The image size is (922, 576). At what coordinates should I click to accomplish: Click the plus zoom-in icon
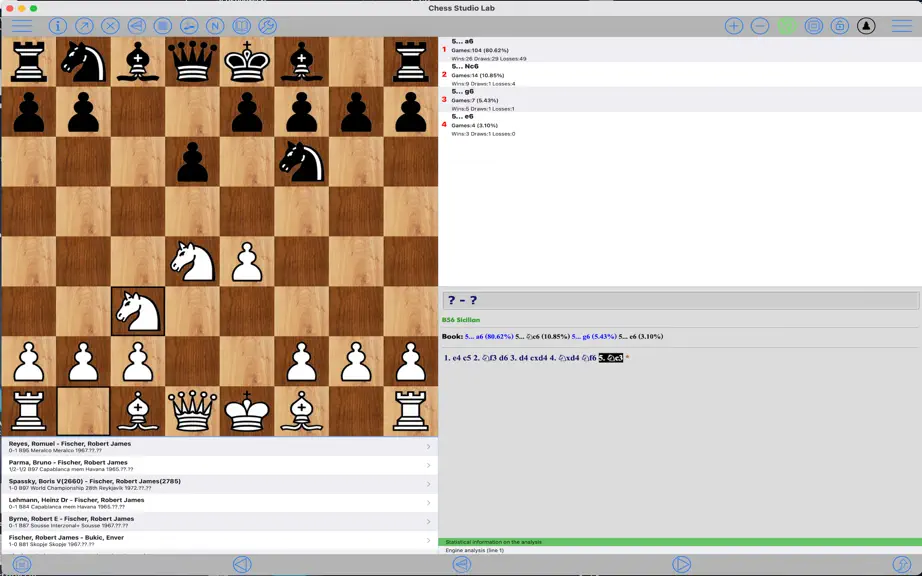(734, 26)
